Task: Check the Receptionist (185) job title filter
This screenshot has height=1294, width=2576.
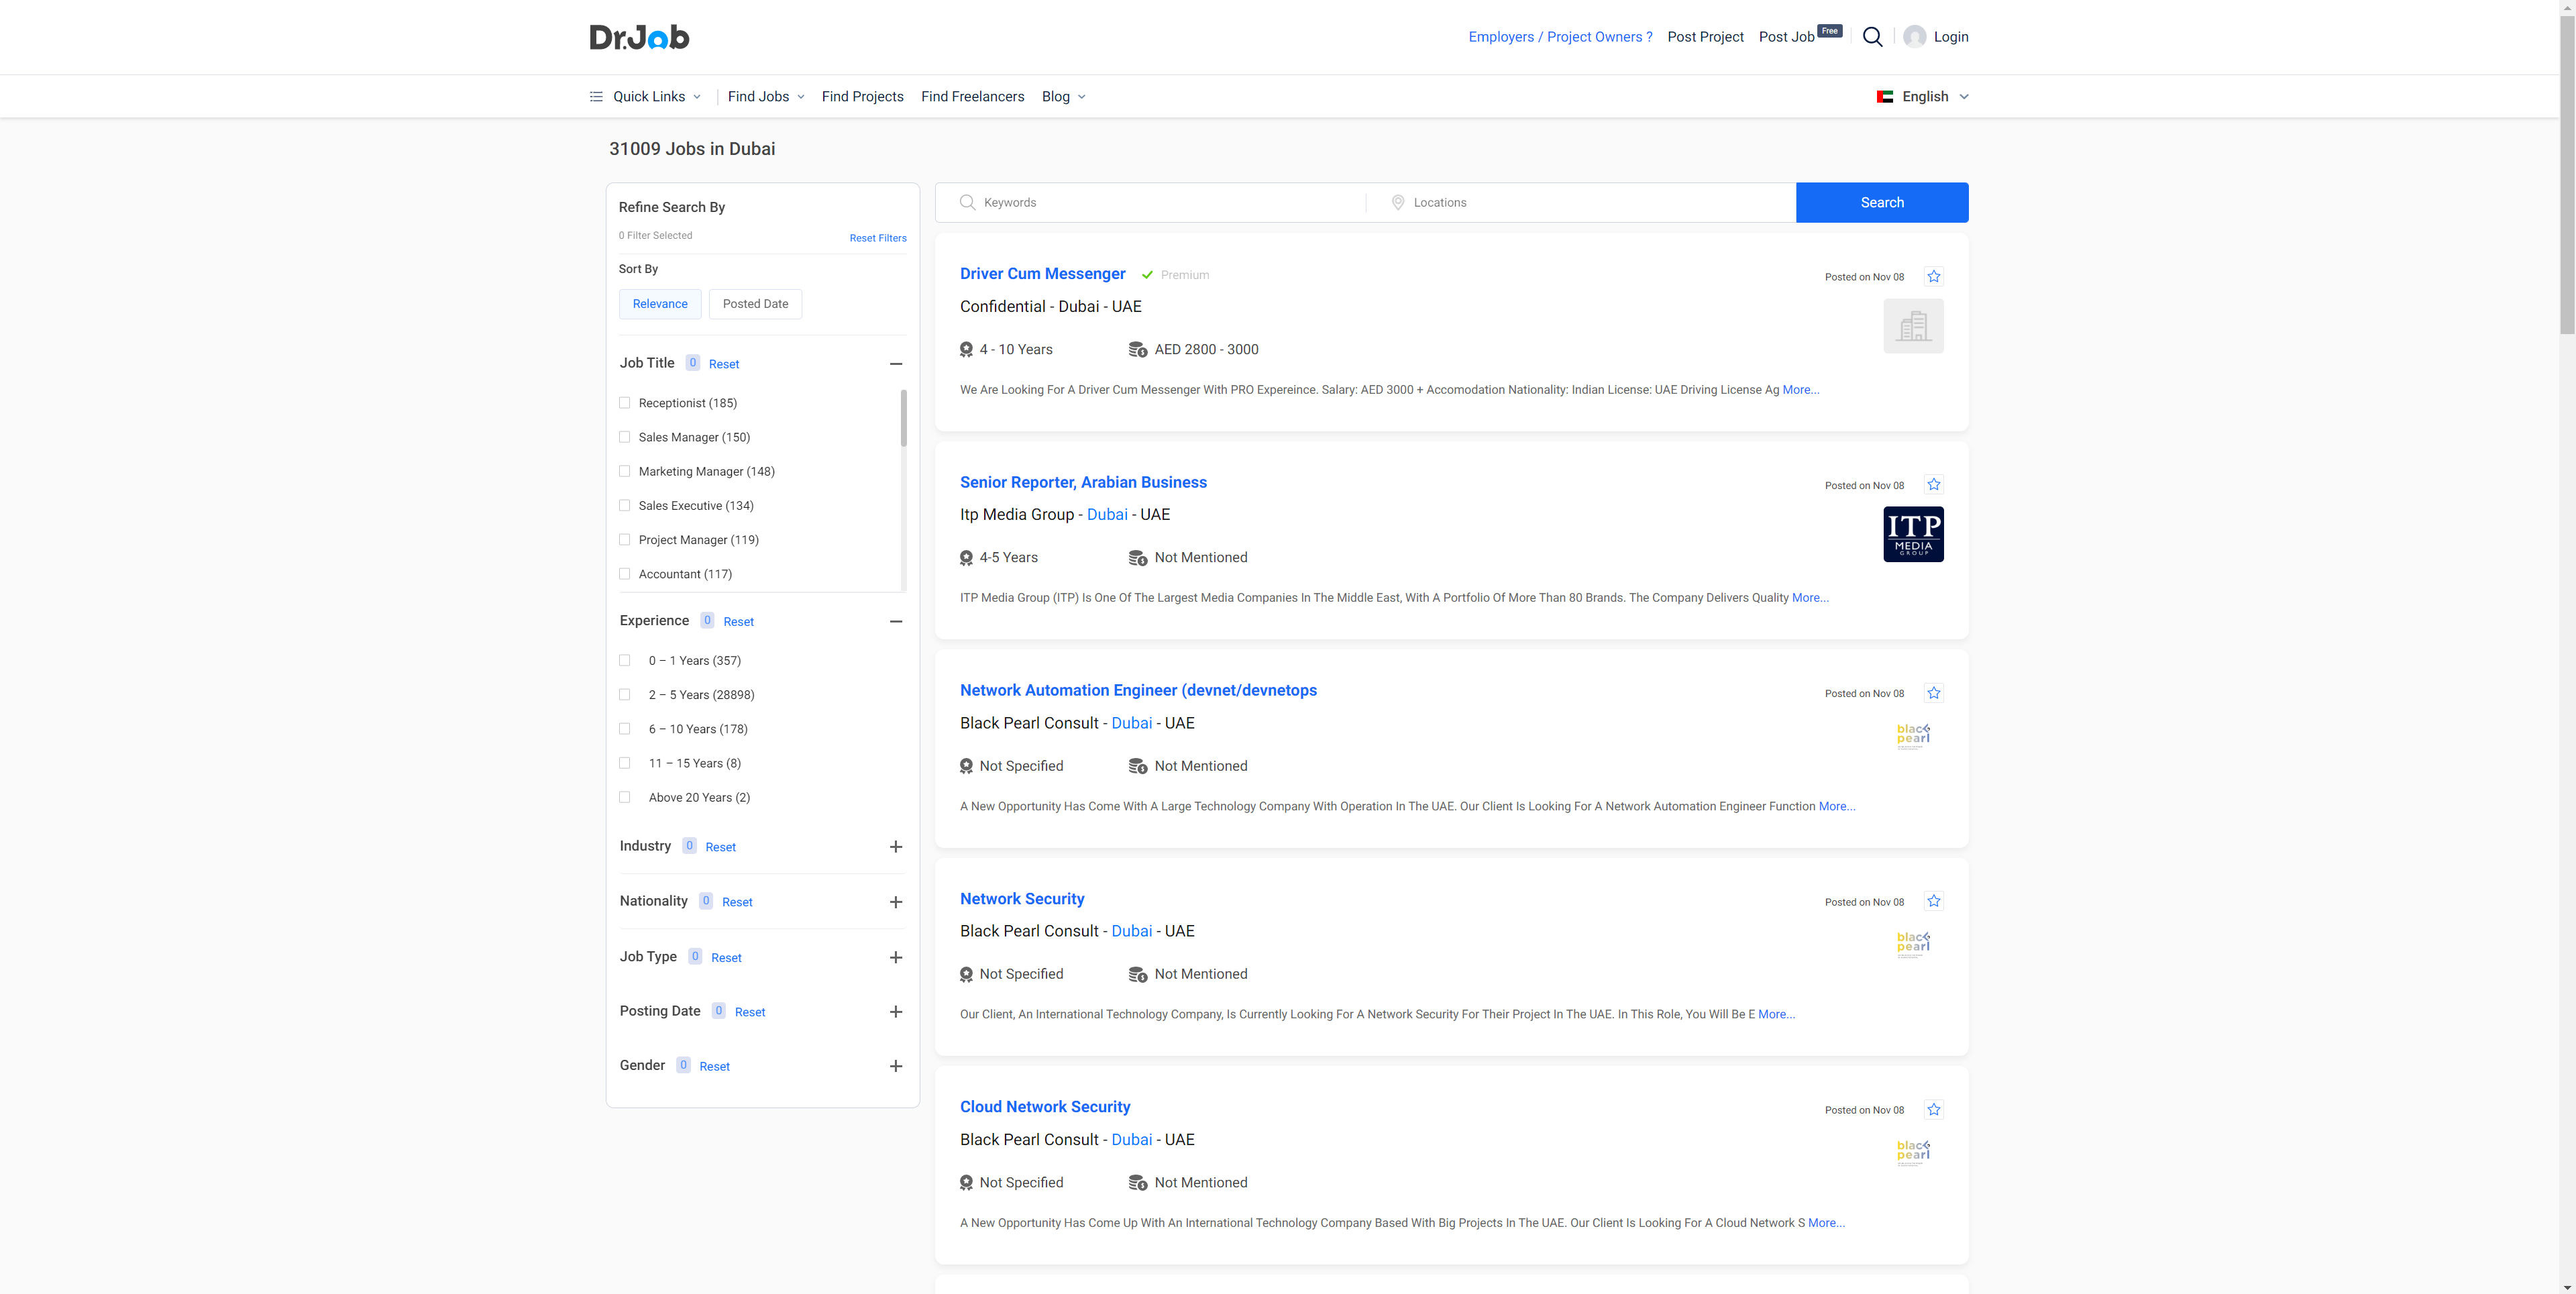Action: click(x=624, y=402)
